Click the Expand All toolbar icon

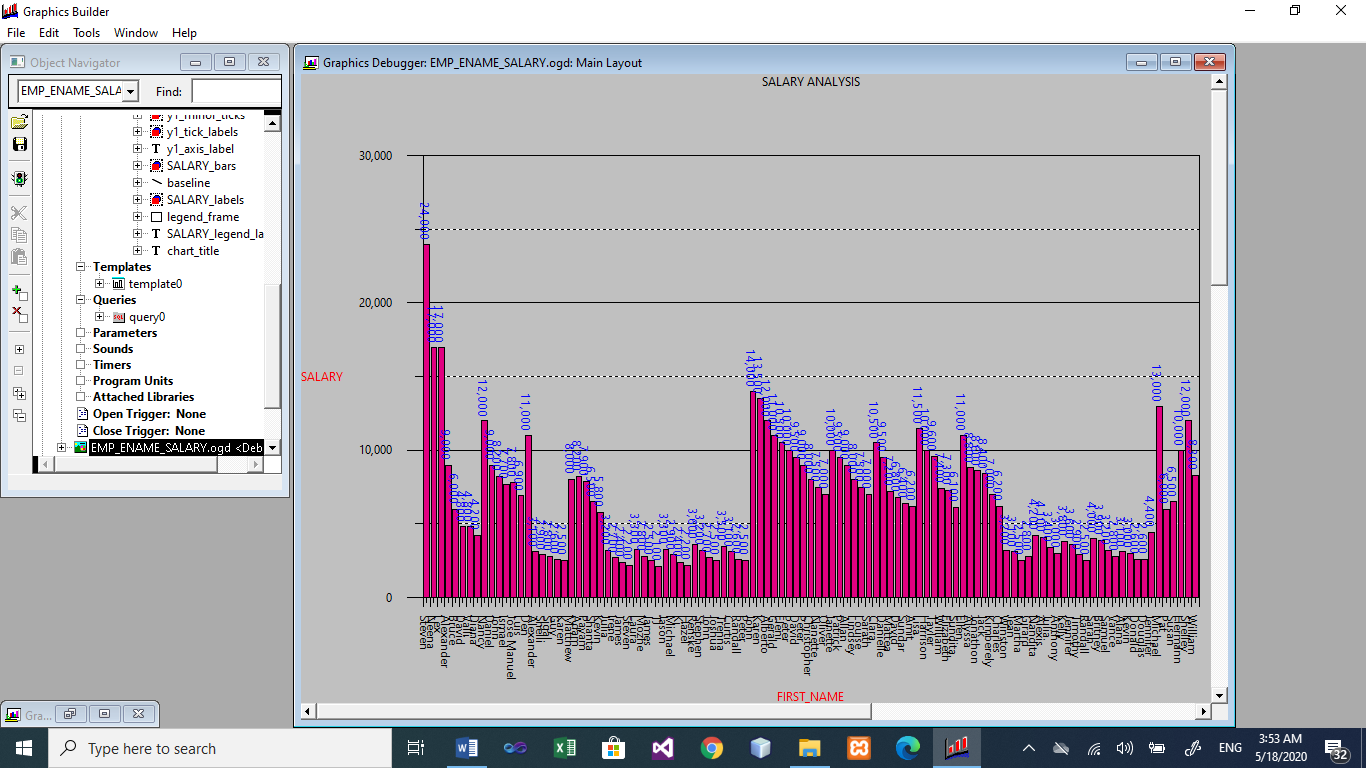(19, 393)
